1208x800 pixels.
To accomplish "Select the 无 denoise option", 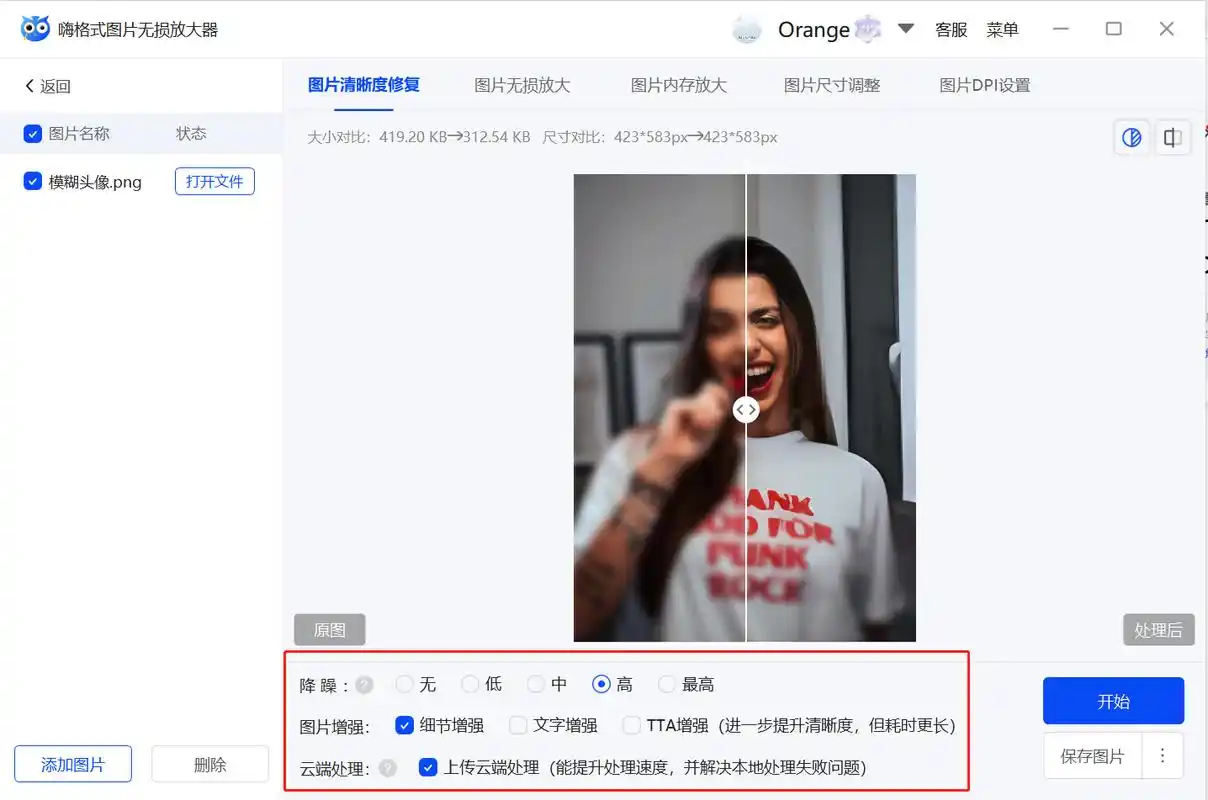I will point(403,684).
